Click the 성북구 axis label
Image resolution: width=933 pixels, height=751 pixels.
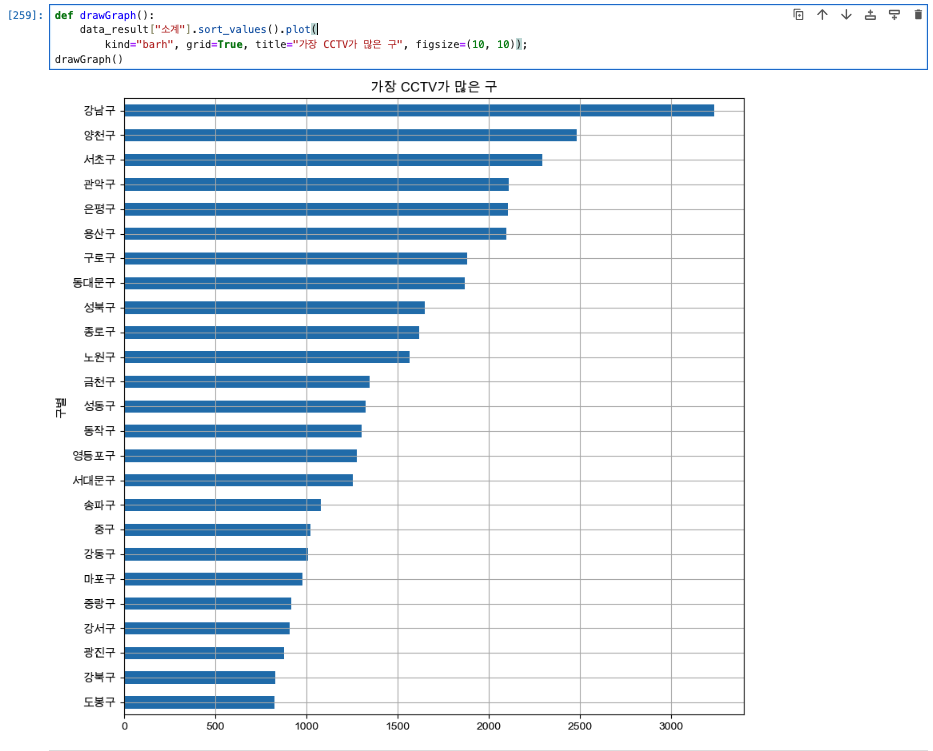(99, 308)
